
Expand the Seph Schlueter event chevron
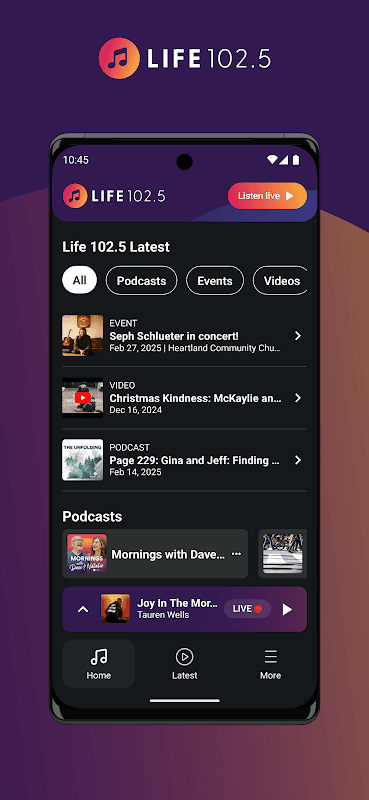click(x=298, y=336)
